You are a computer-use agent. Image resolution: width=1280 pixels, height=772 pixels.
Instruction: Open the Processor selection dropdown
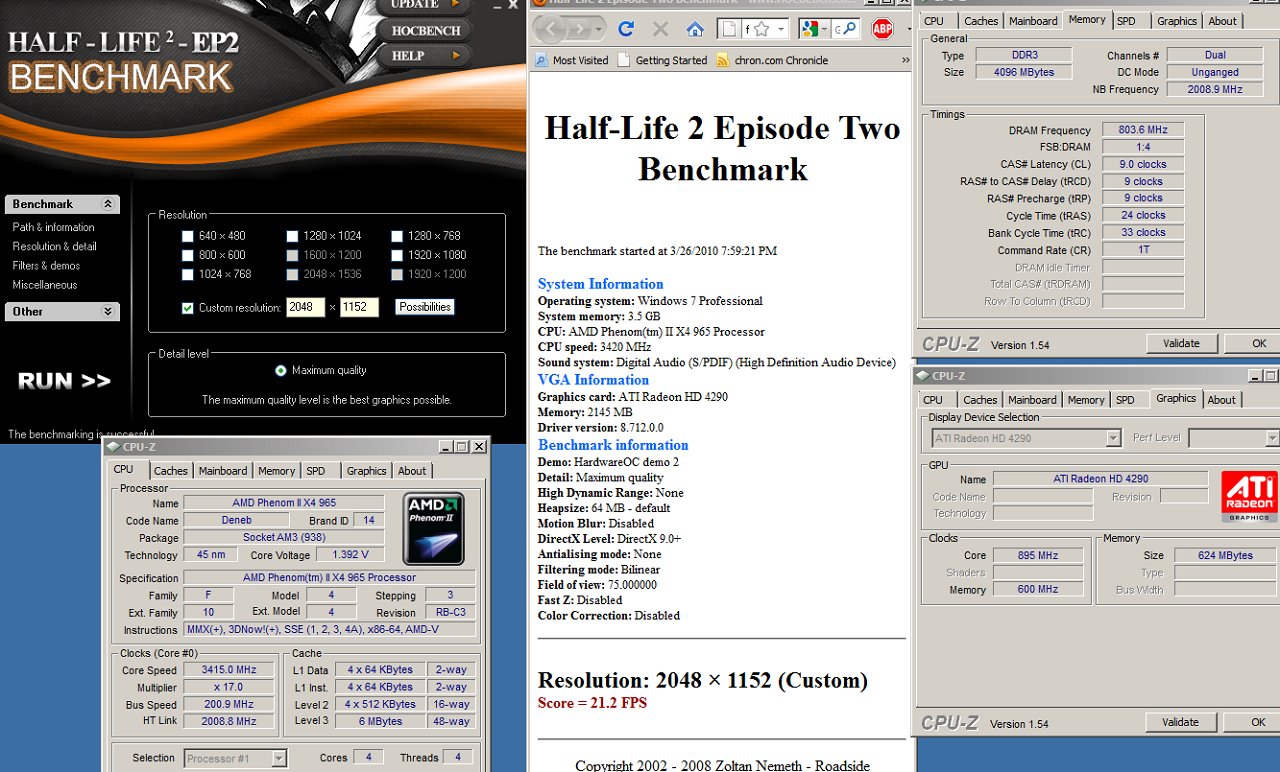(279, 758)
